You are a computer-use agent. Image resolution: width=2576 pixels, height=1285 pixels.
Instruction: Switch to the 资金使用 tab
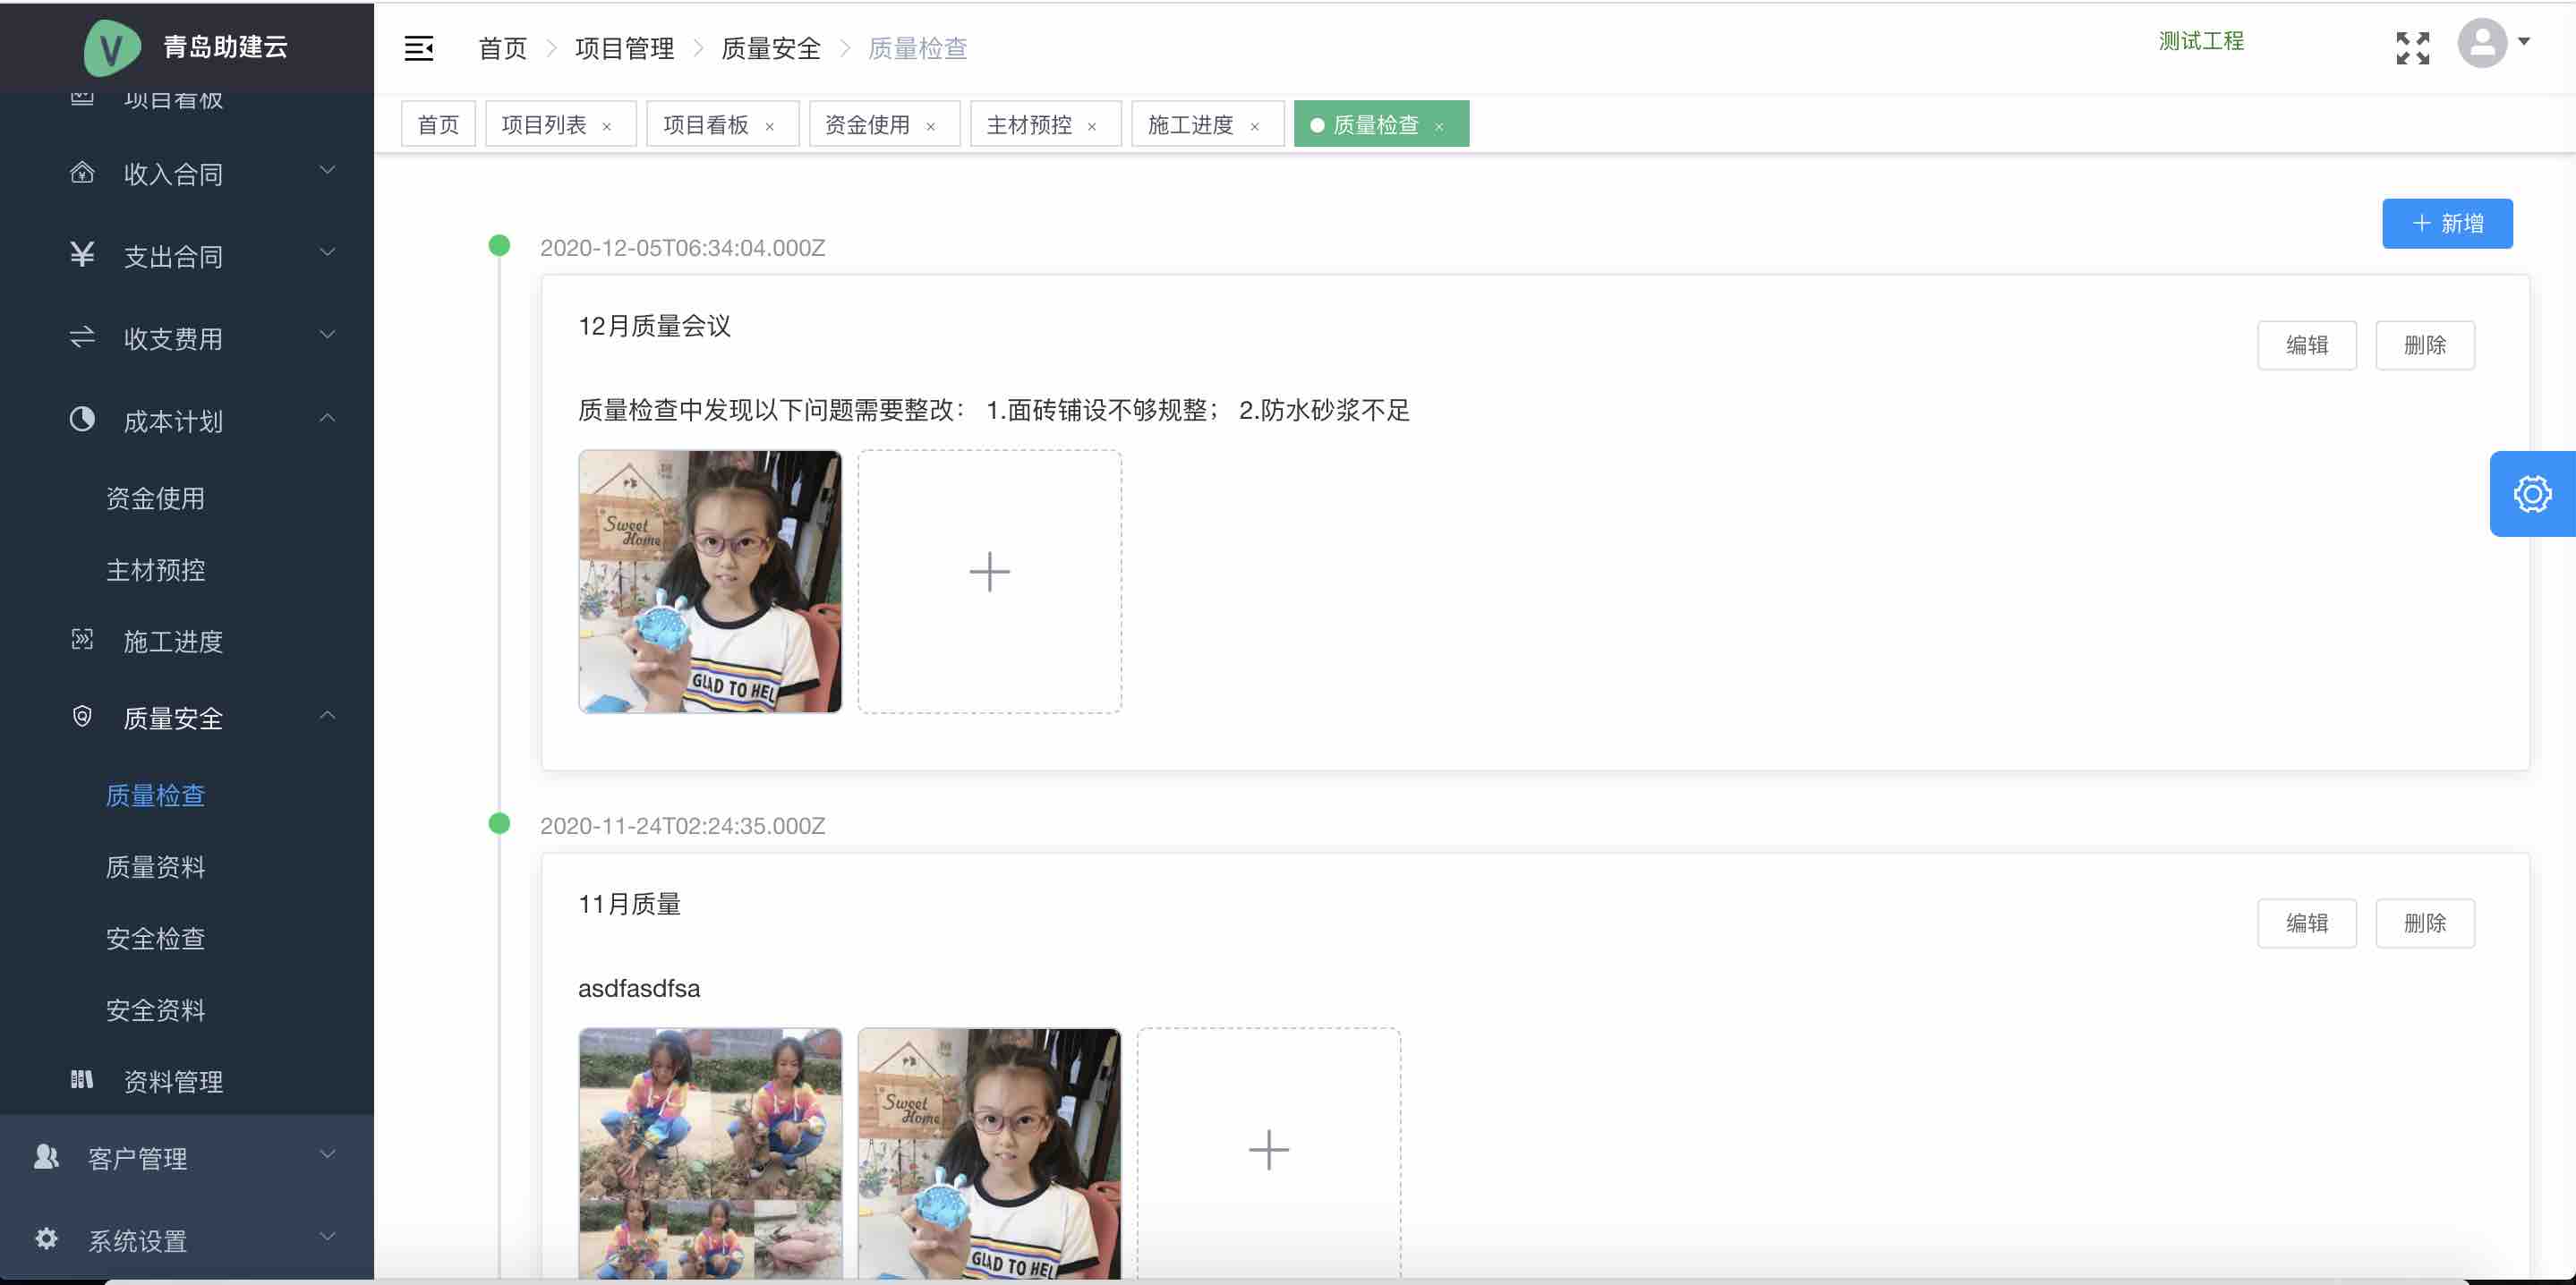pyautogui.click(x=867, y=125)
